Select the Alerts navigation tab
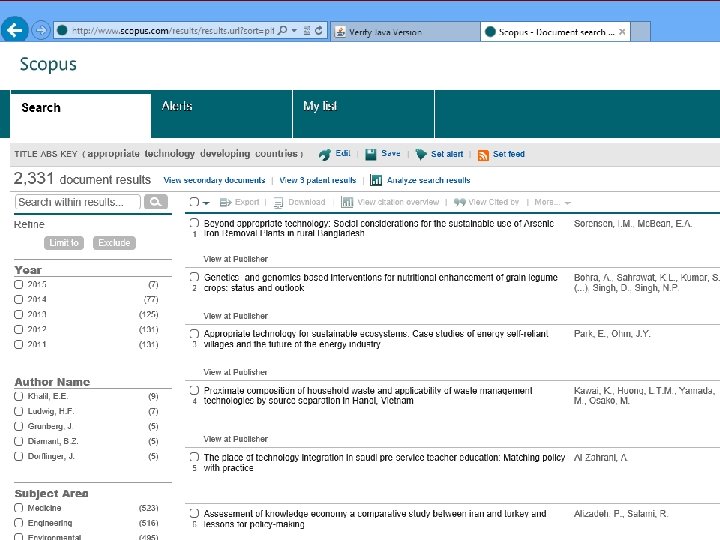Viewport: 720px width, 540px height. 221,114
